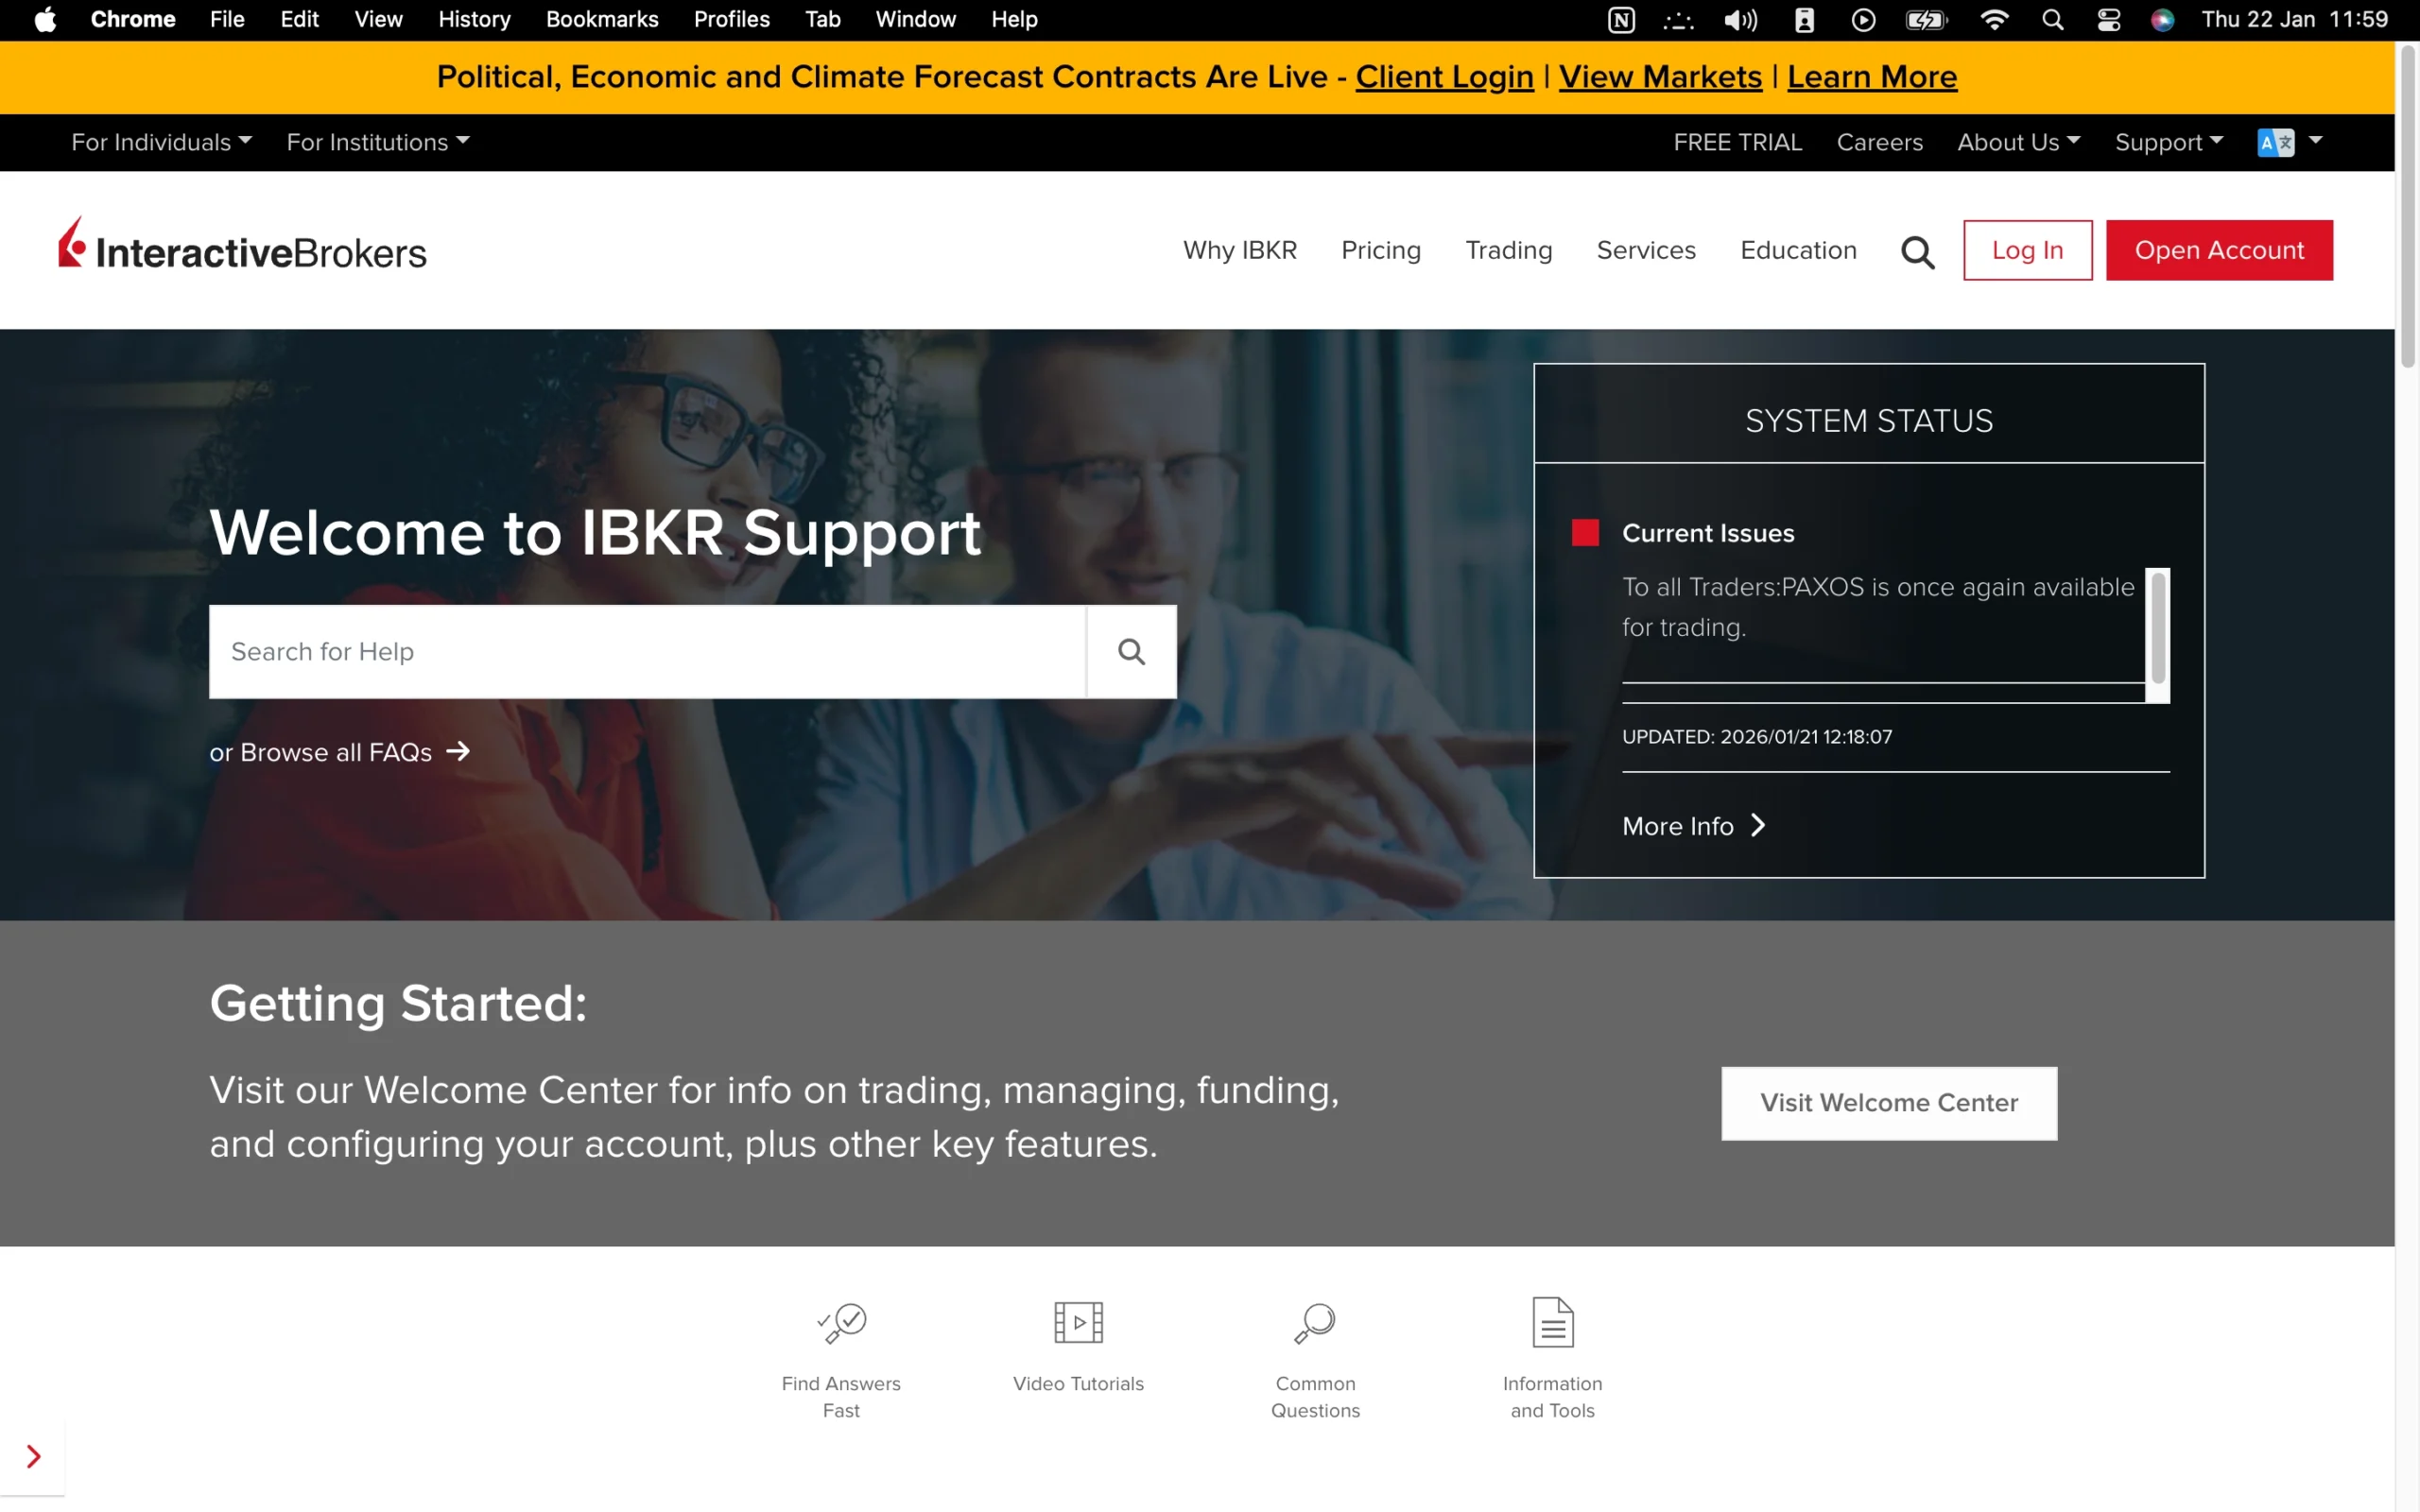Expand the For Individuals dropdown

click(x=160, y=142)
